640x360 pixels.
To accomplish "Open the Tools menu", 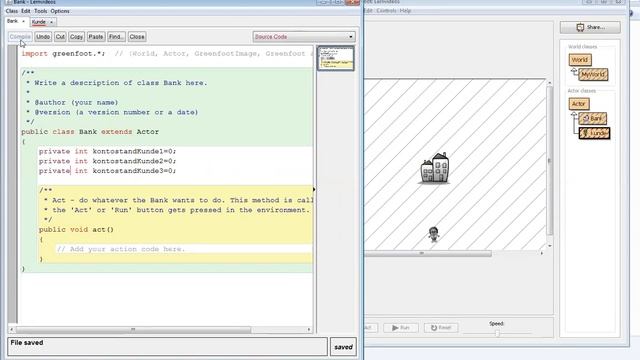I will pos(40,11).
